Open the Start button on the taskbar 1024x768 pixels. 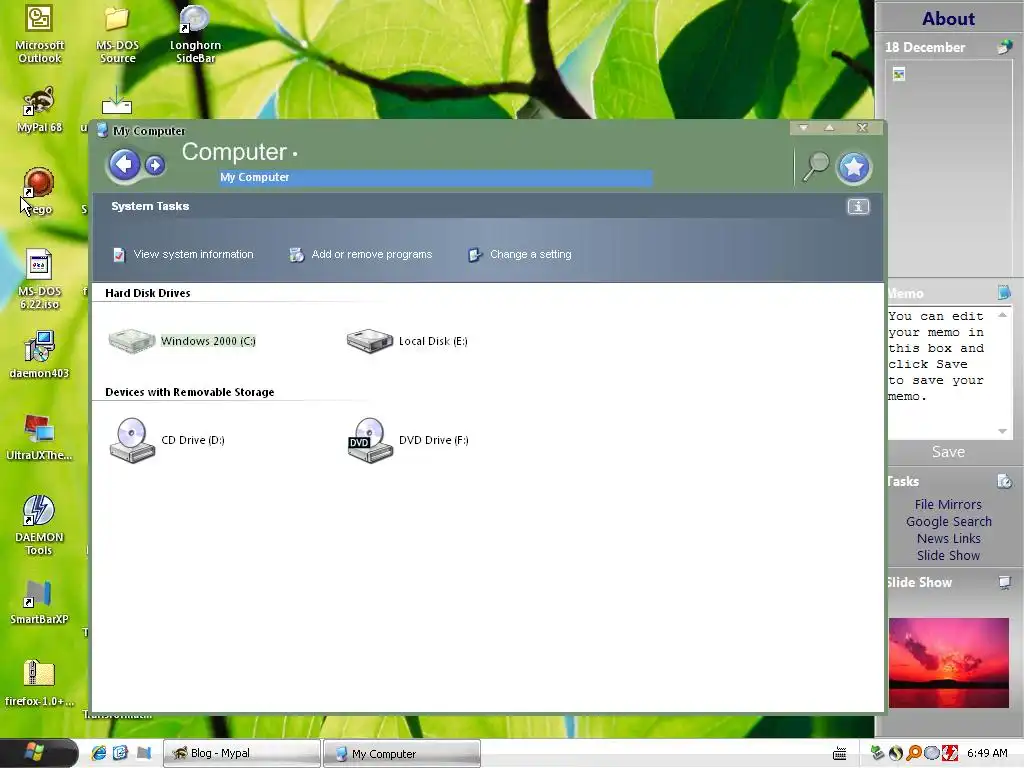(x=39, y=752)
